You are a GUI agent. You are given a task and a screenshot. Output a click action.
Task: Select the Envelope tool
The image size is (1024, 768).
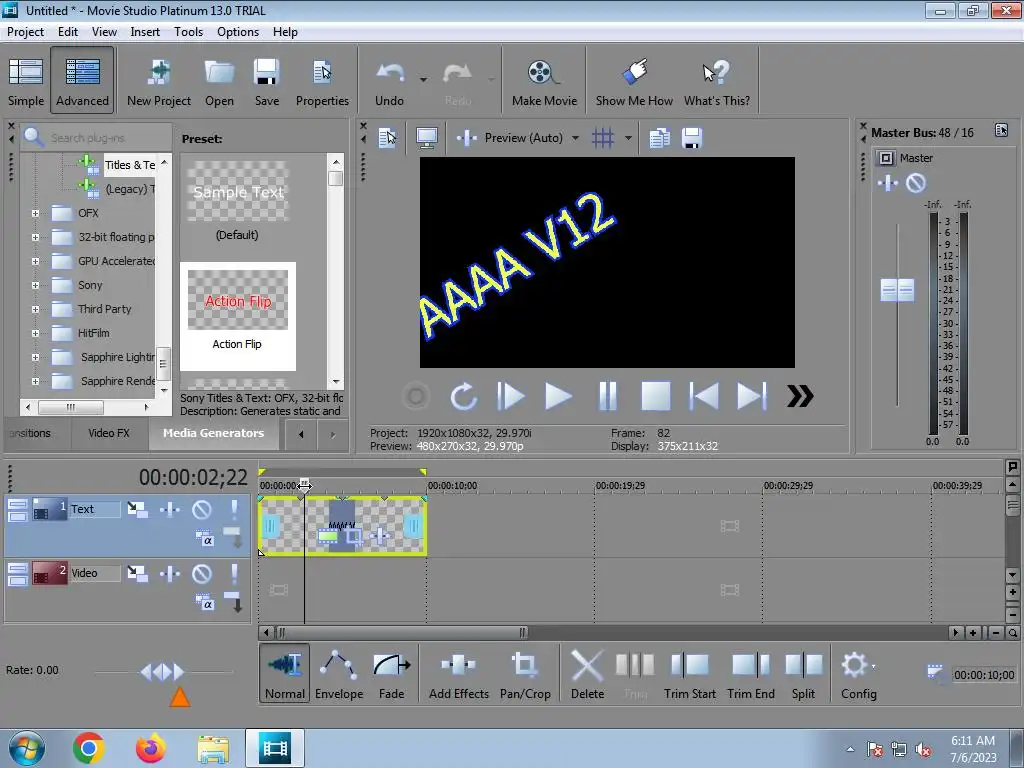[x=338, y=673]
